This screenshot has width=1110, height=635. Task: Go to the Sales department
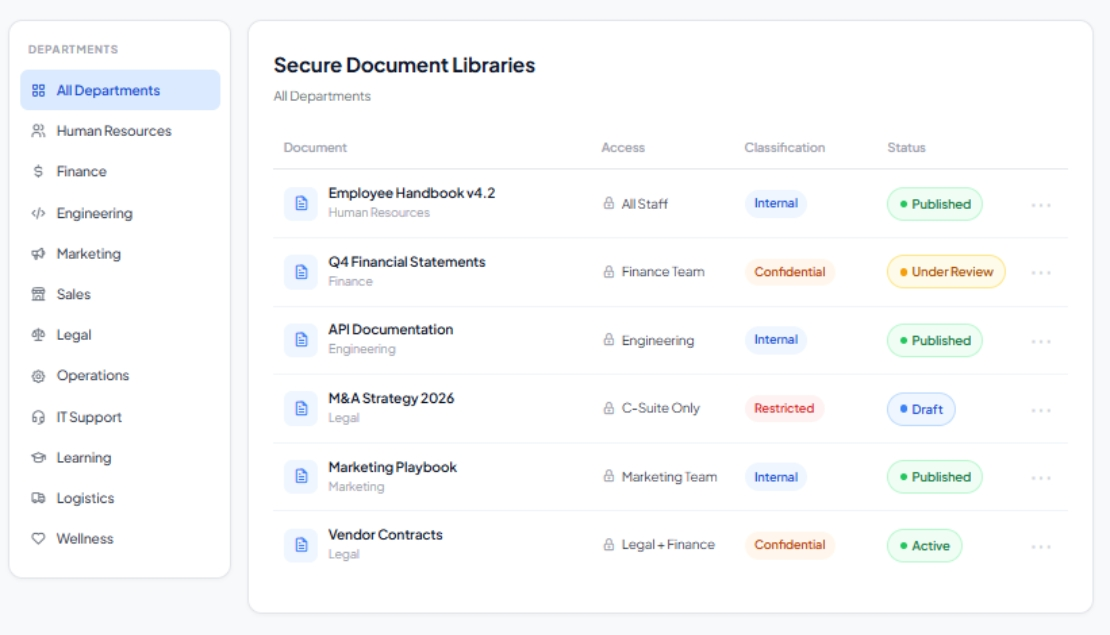tap(120, 294)
